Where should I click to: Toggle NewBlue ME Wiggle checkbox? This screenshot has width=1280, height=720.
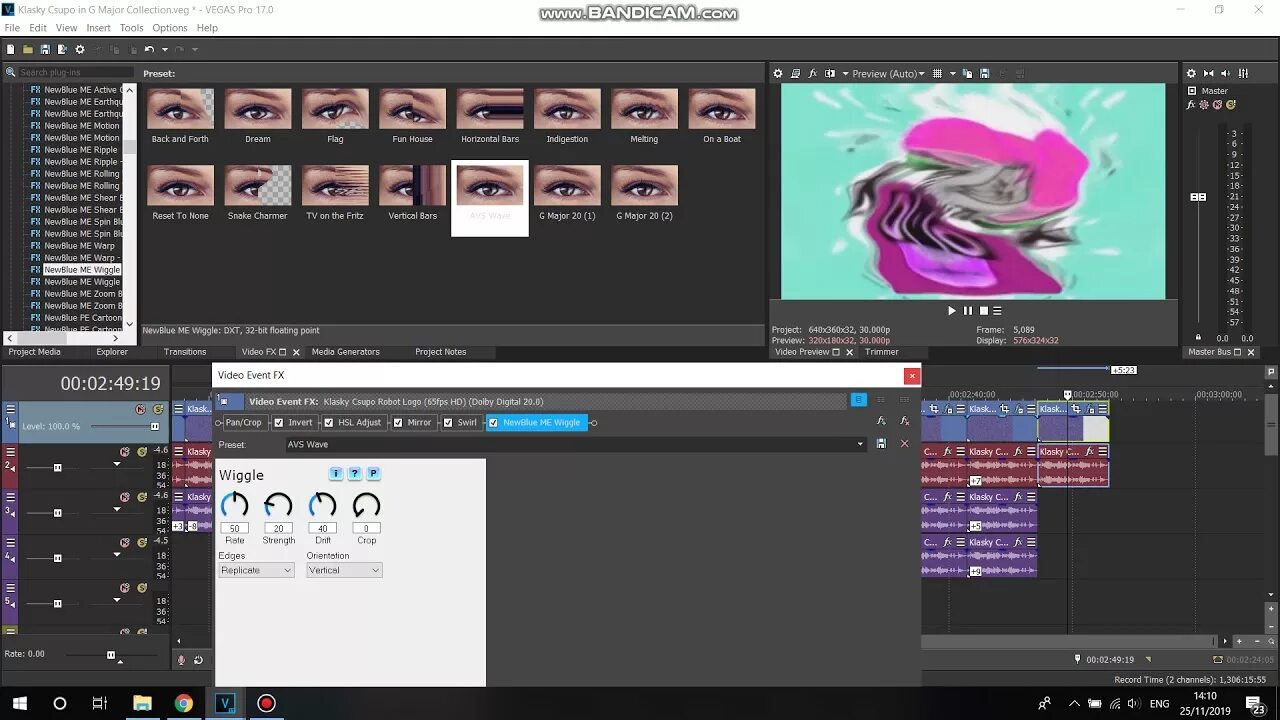point(493,422)
